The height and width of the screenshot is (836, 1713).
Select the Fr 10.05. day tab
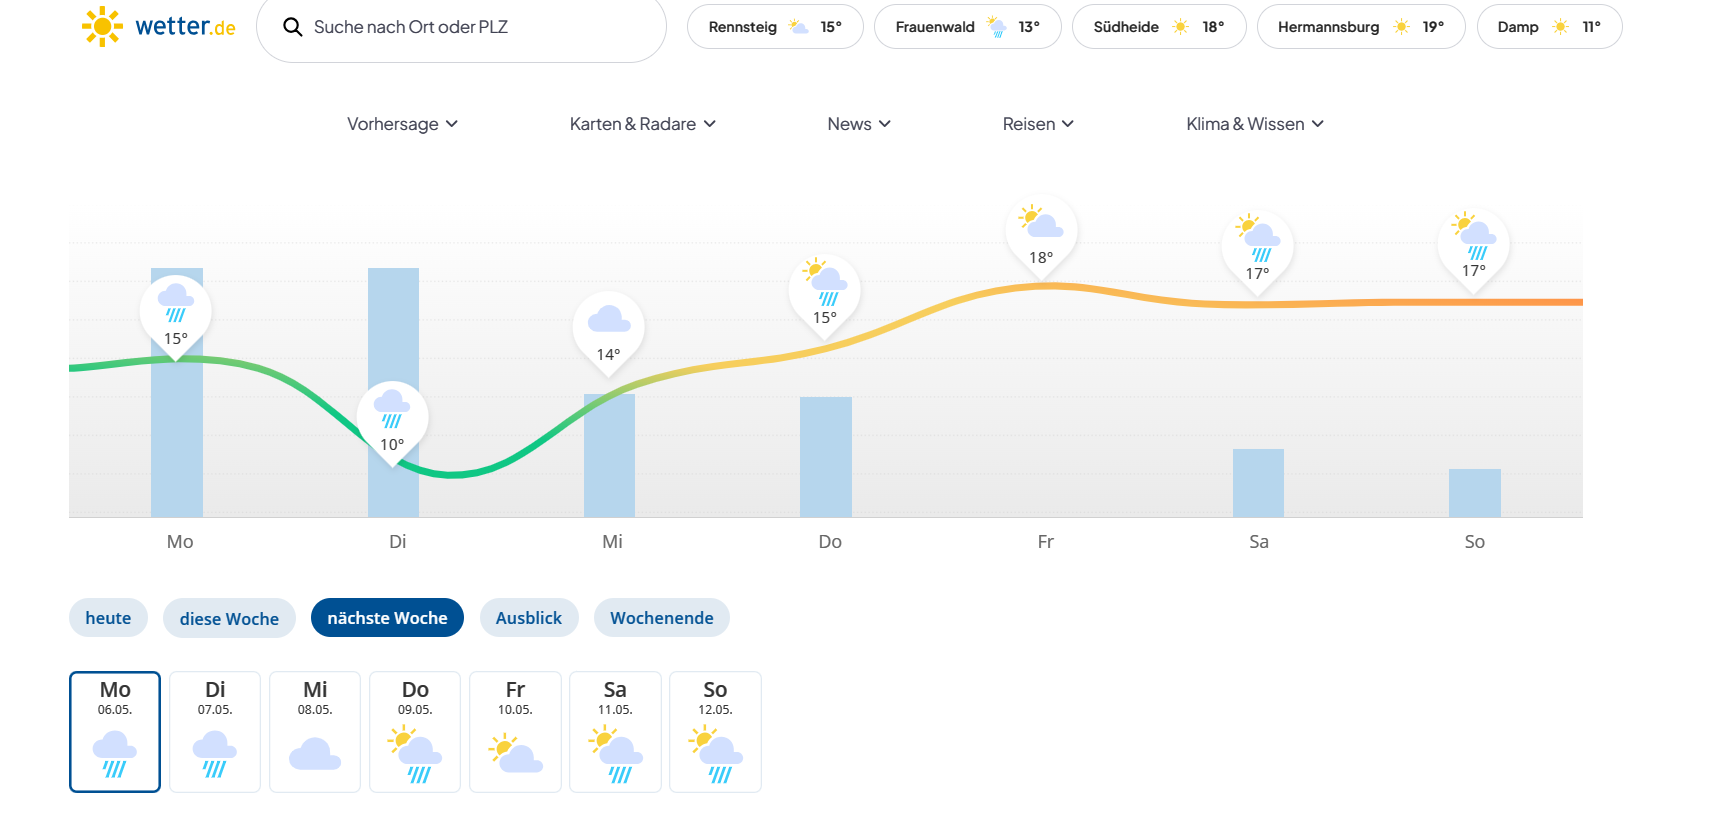(x=515, y=732)
